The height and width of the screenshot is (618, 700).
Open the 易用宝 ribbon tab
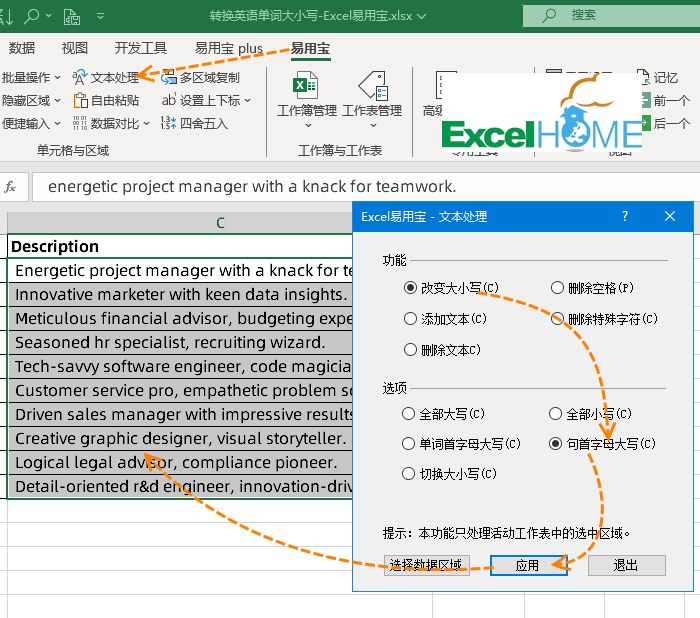coord(310,48)
